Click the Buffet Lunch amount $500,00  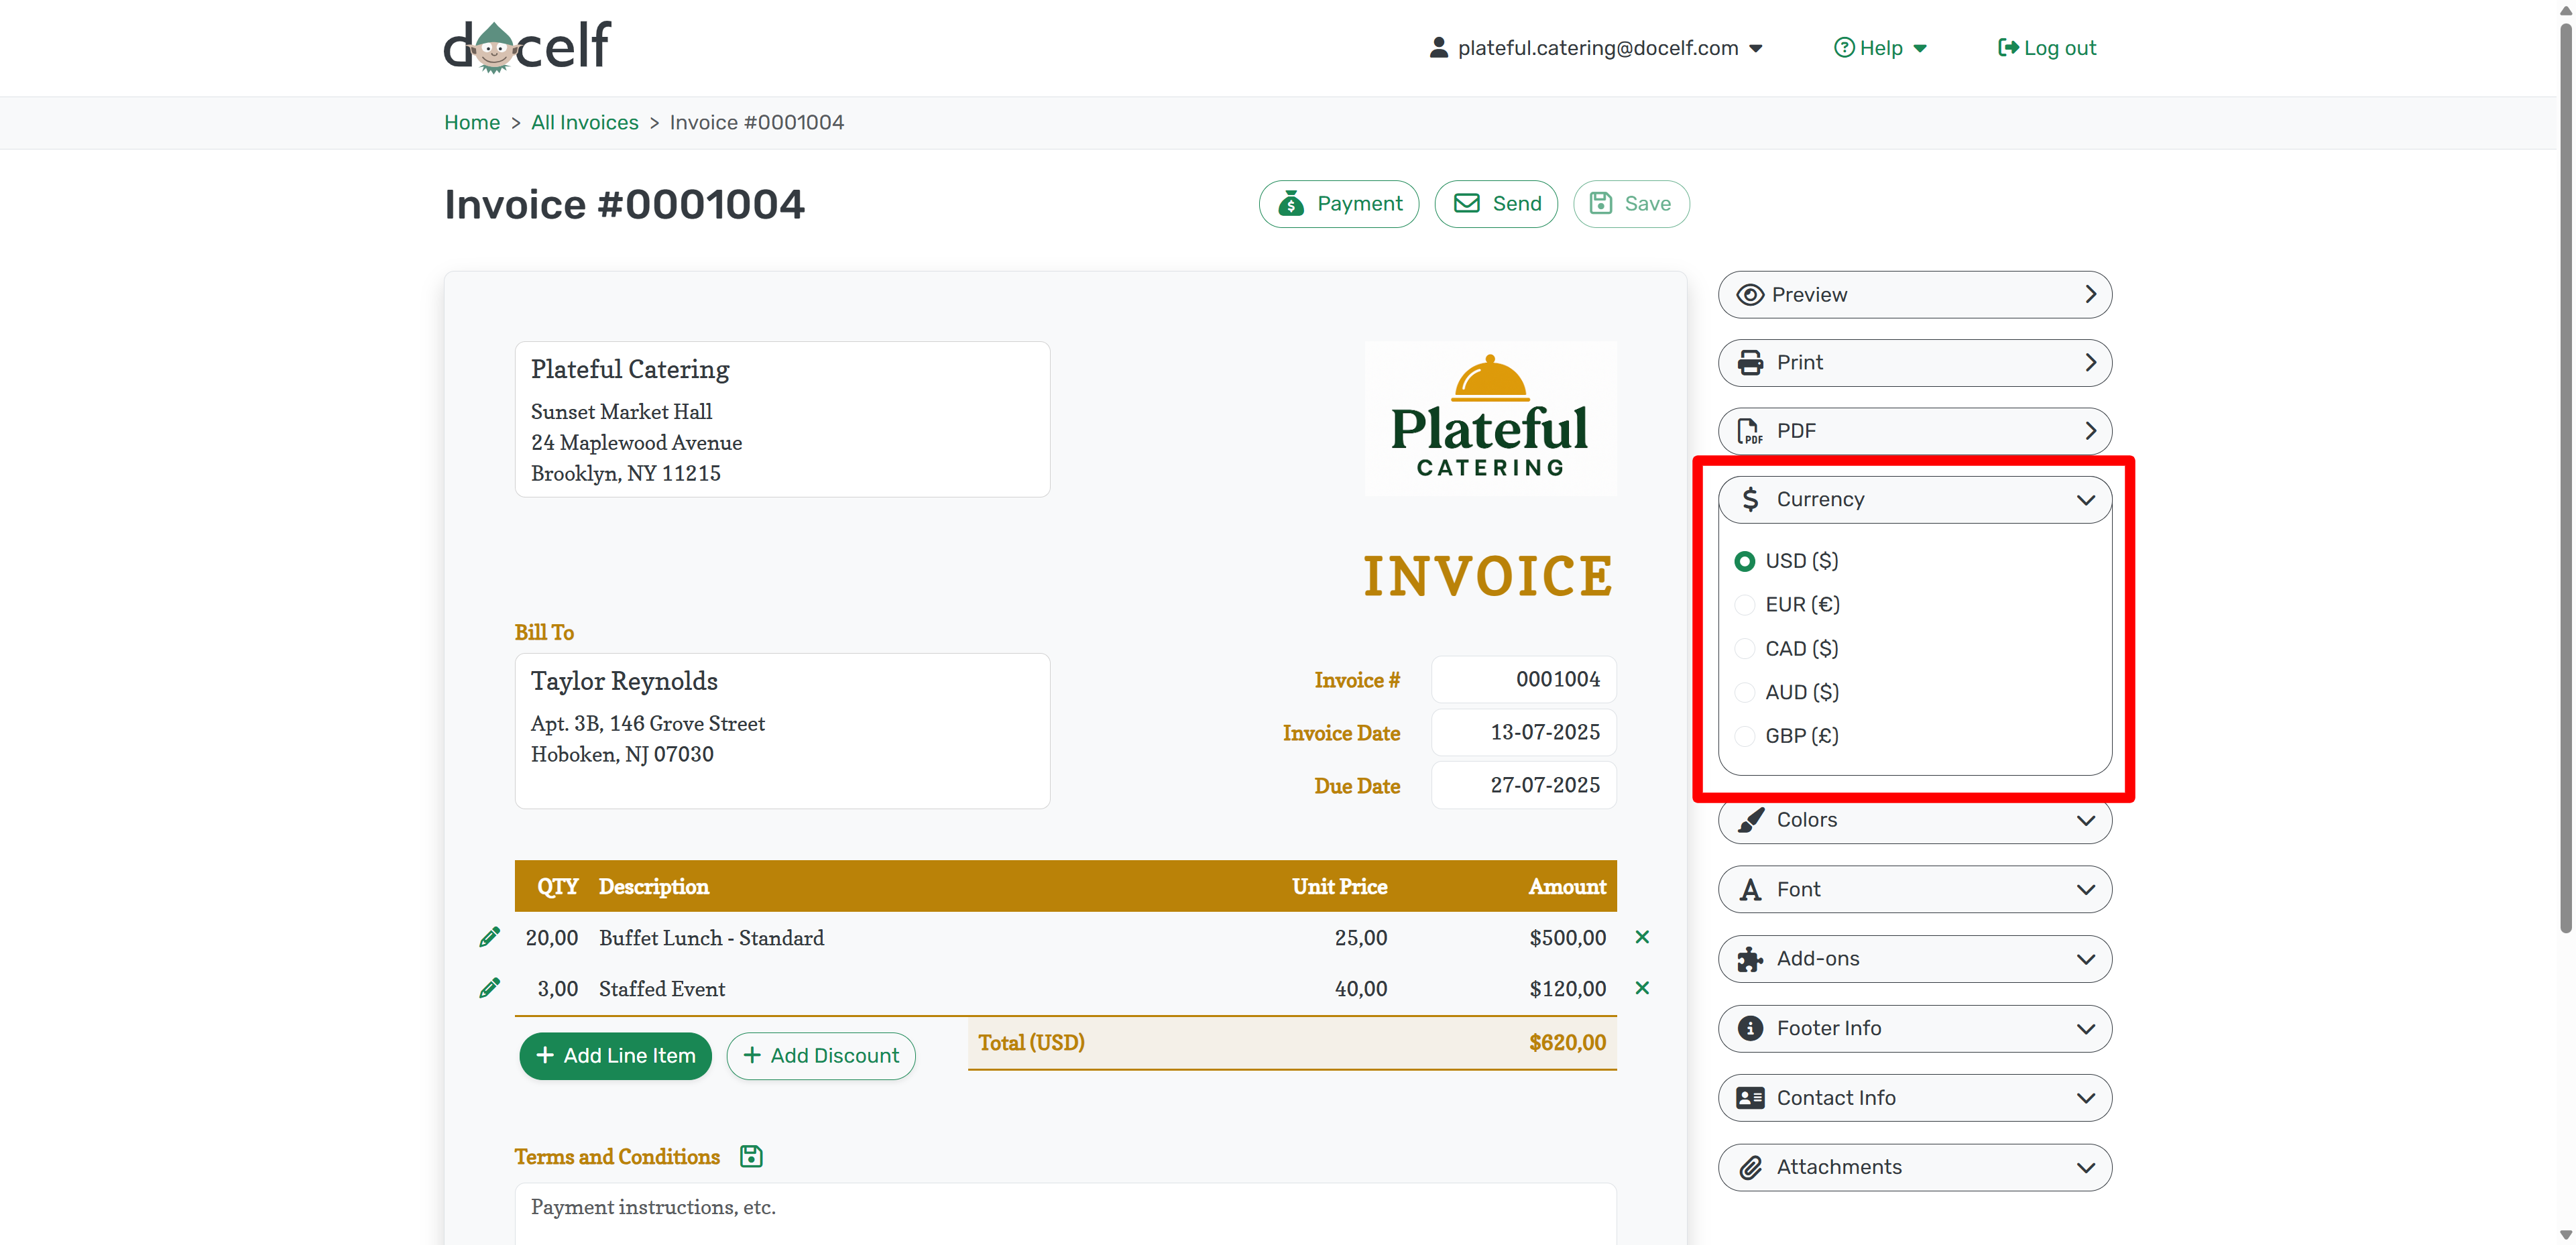pyautogui.click(x=1567, y=938)
